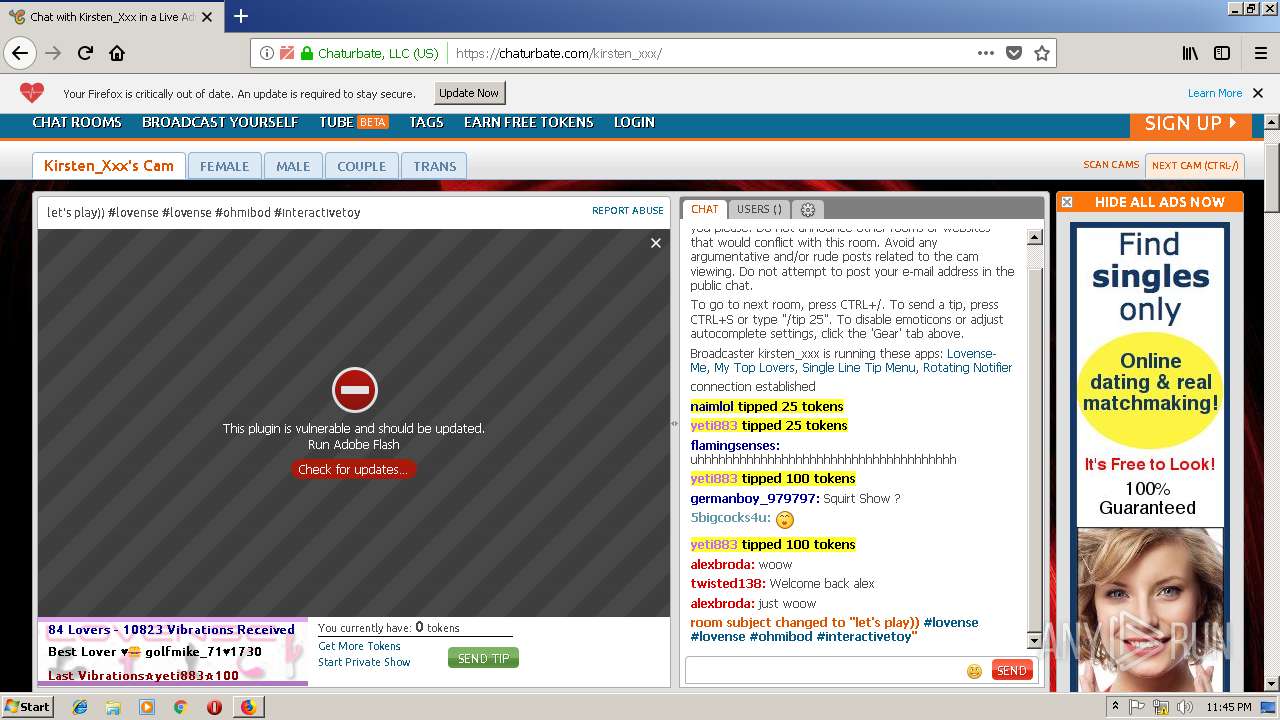Open the TAGS menu item

[x=426, y=122]
